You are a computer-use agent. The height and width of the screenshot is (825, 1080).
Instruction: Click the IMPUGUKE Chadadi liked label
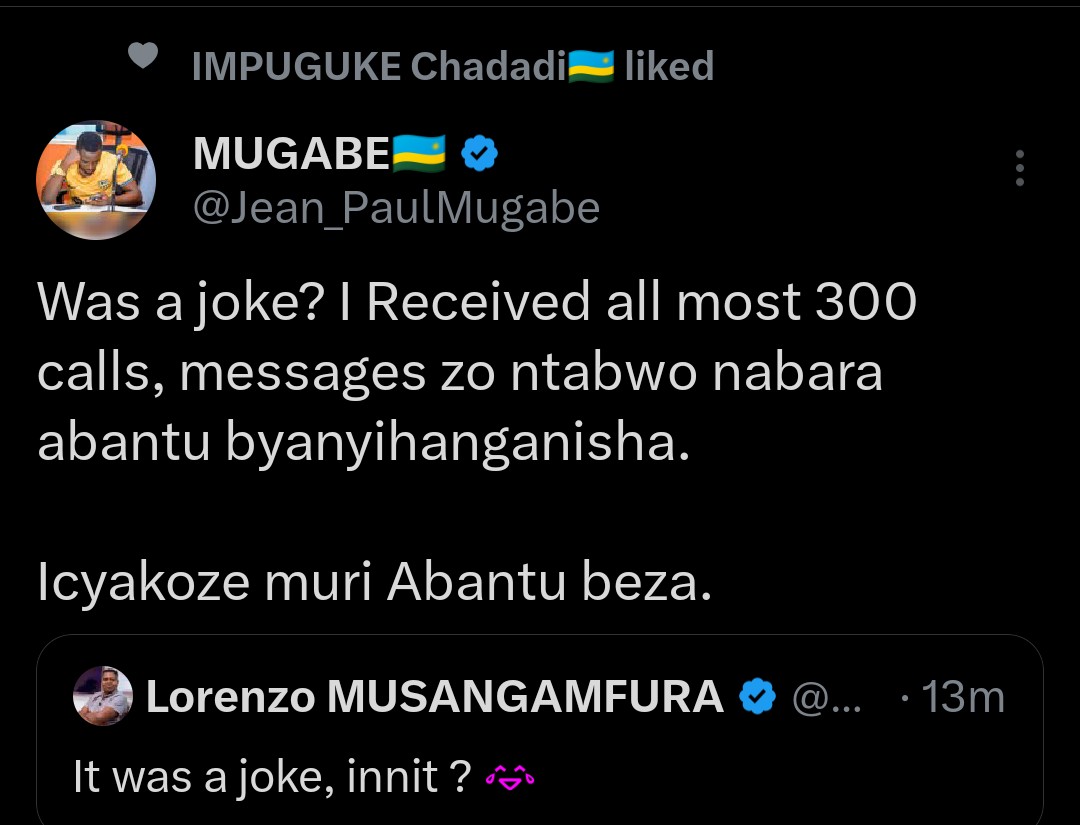[x=380, y=67]
